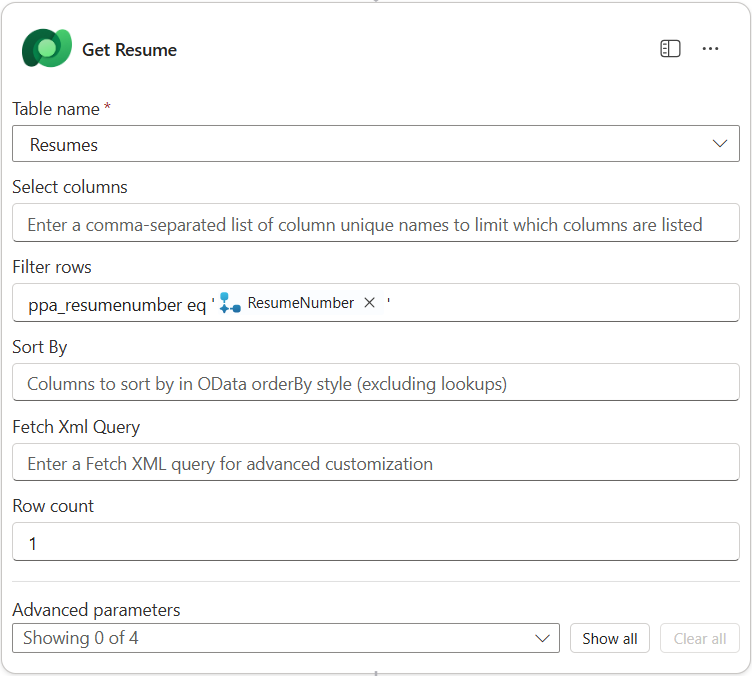This screenshot has height=676, width=752.
Task: Click the Resumes table name value
Action: tap(64, 145)
